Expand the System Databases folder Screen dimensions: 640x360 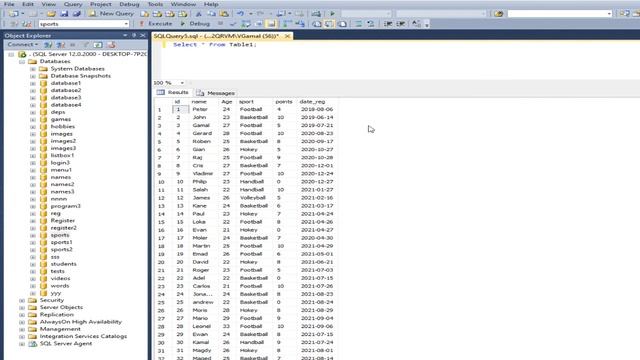33,69
